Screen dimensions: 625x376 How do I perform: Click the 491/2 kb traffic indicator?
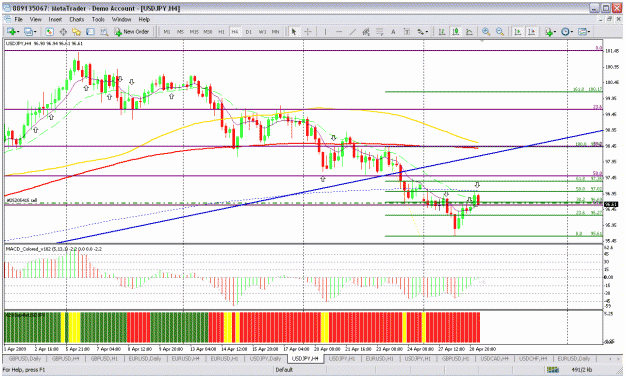(581, 370)
